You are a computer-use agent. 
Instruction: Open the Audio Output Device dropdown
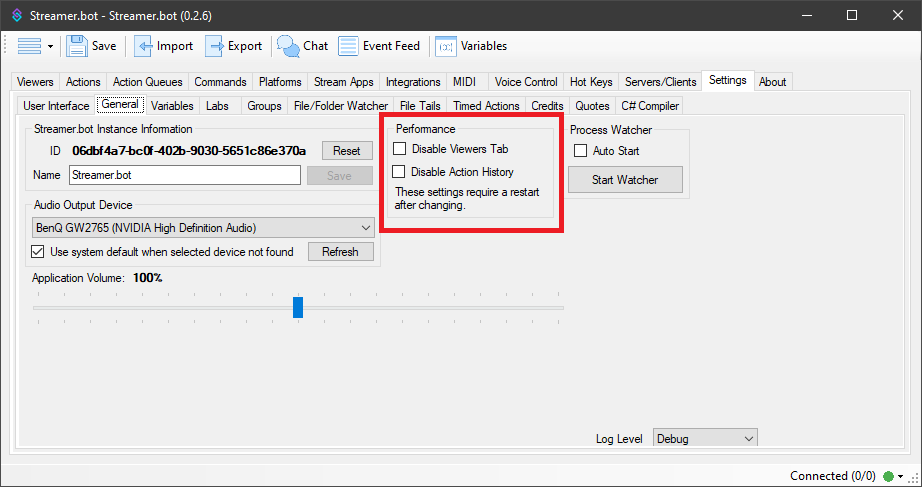(x=203, y=228)
